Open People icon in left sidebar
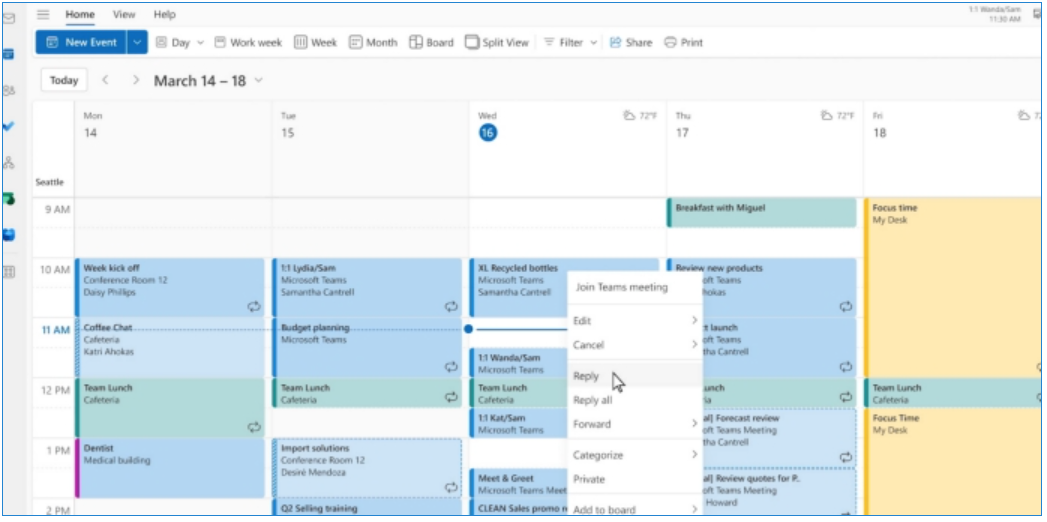1047x522 pixels. 9,91
